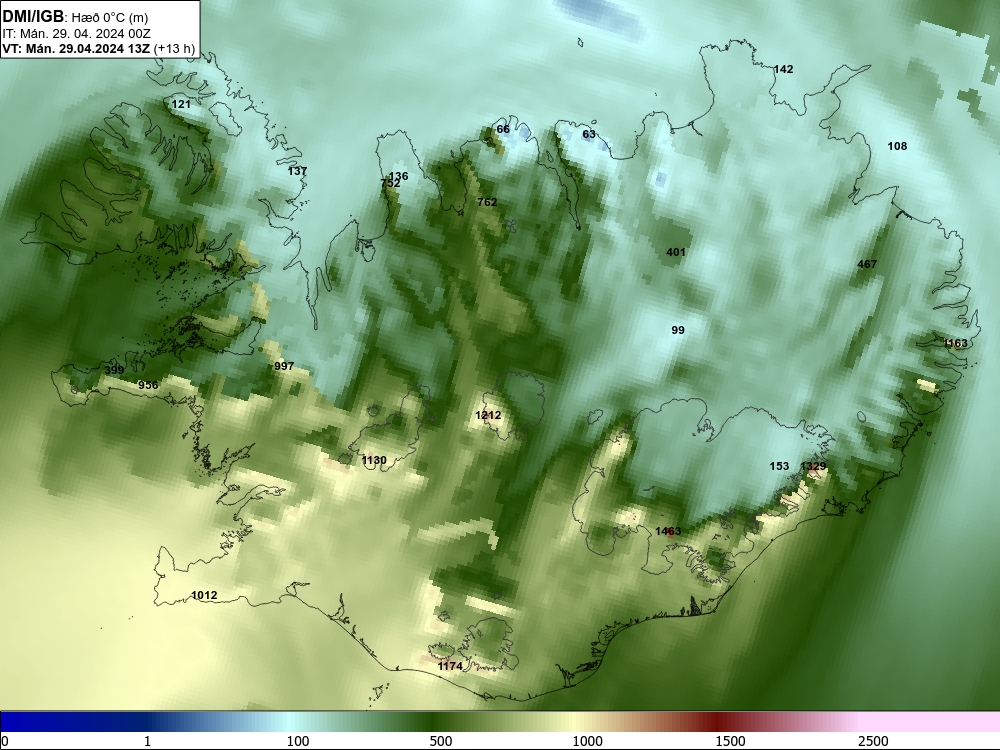Screen dimensions: 1000x750
Task: Click the 752 map value
Action: pyautogui.click(x=390, y=183)
